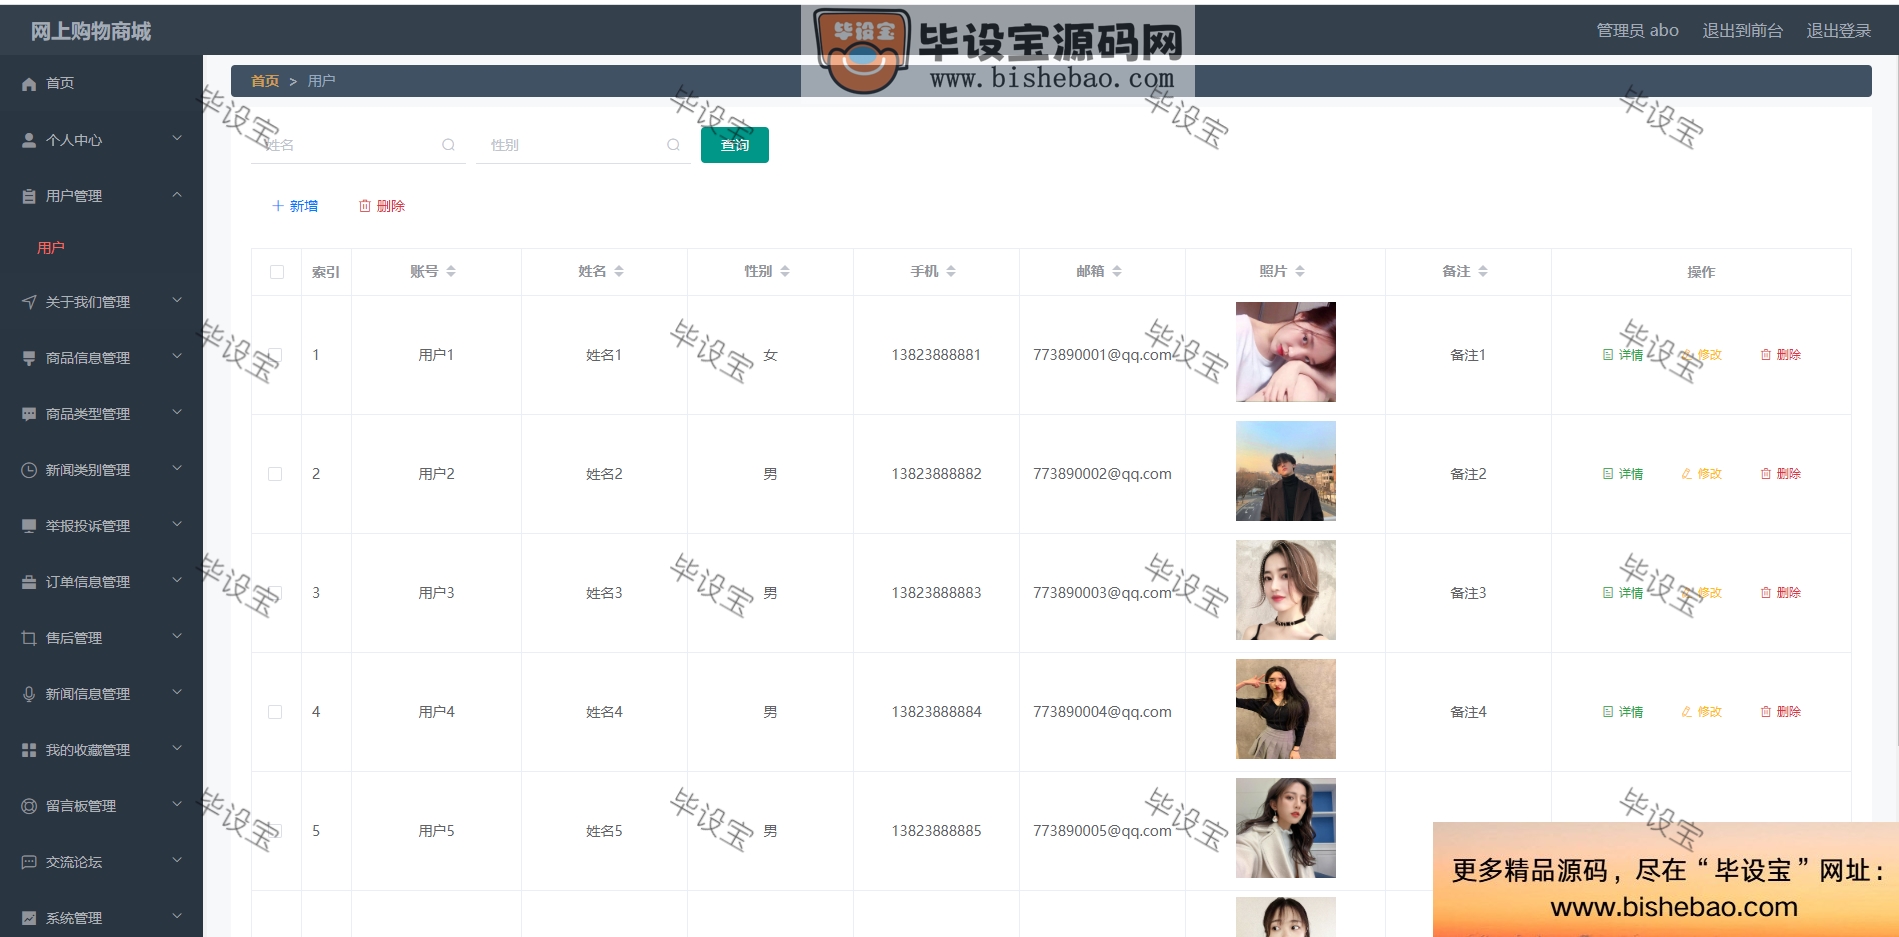The width and height of the screenshot is (1899, 937).
Task: Click the search icon in 姓名 field
Action: point(448,145)
